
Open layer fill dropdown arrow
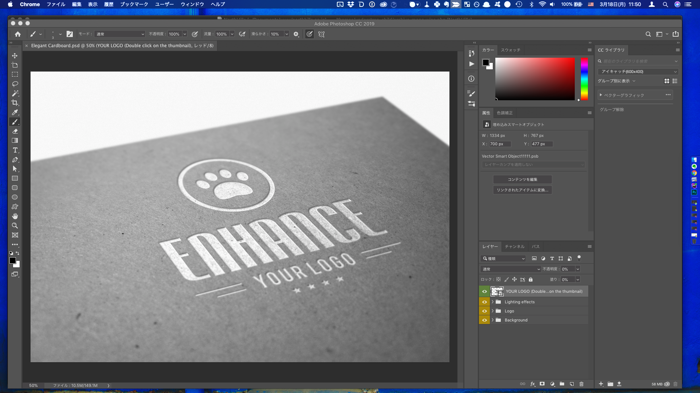(x=578, y=280)
